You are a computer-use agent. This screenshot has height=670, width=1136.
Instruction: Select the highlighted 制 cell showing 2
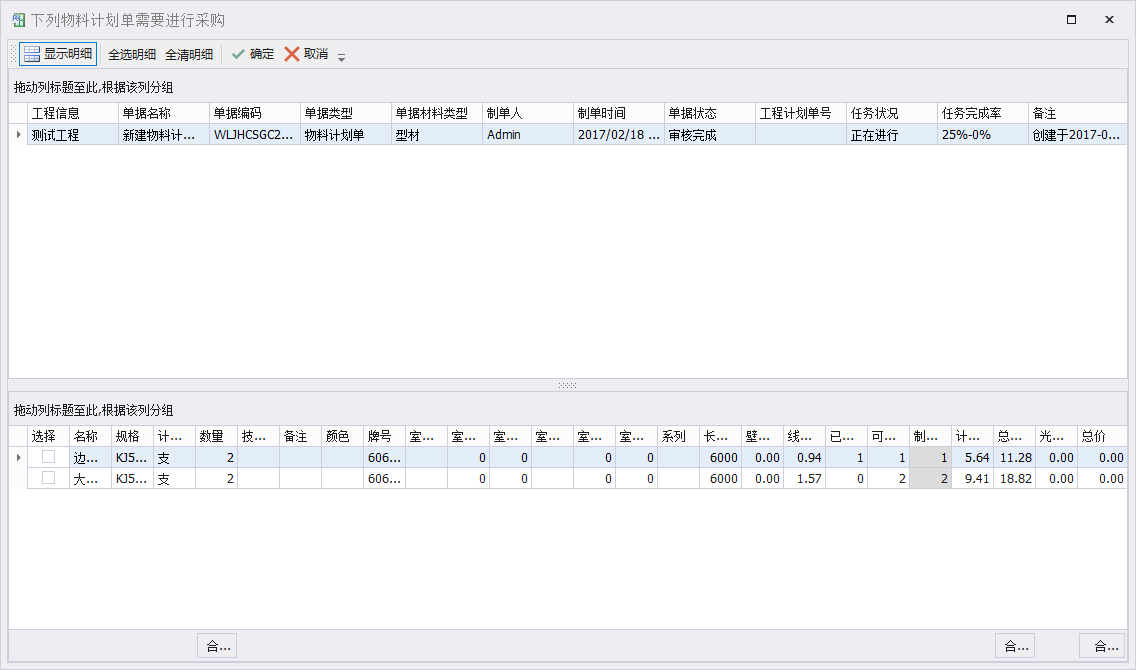(x=930, y=479)
